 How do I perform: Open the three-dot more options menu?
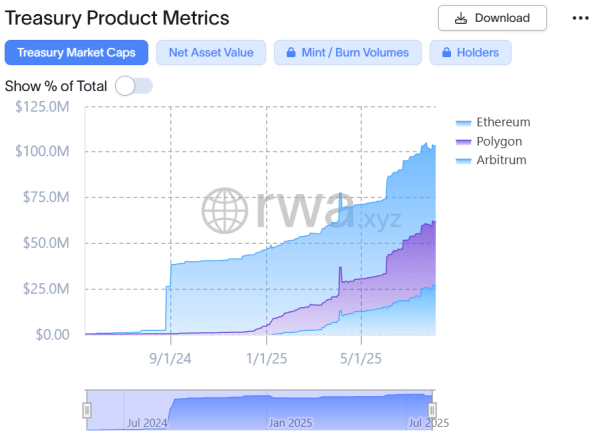point(580,18)
